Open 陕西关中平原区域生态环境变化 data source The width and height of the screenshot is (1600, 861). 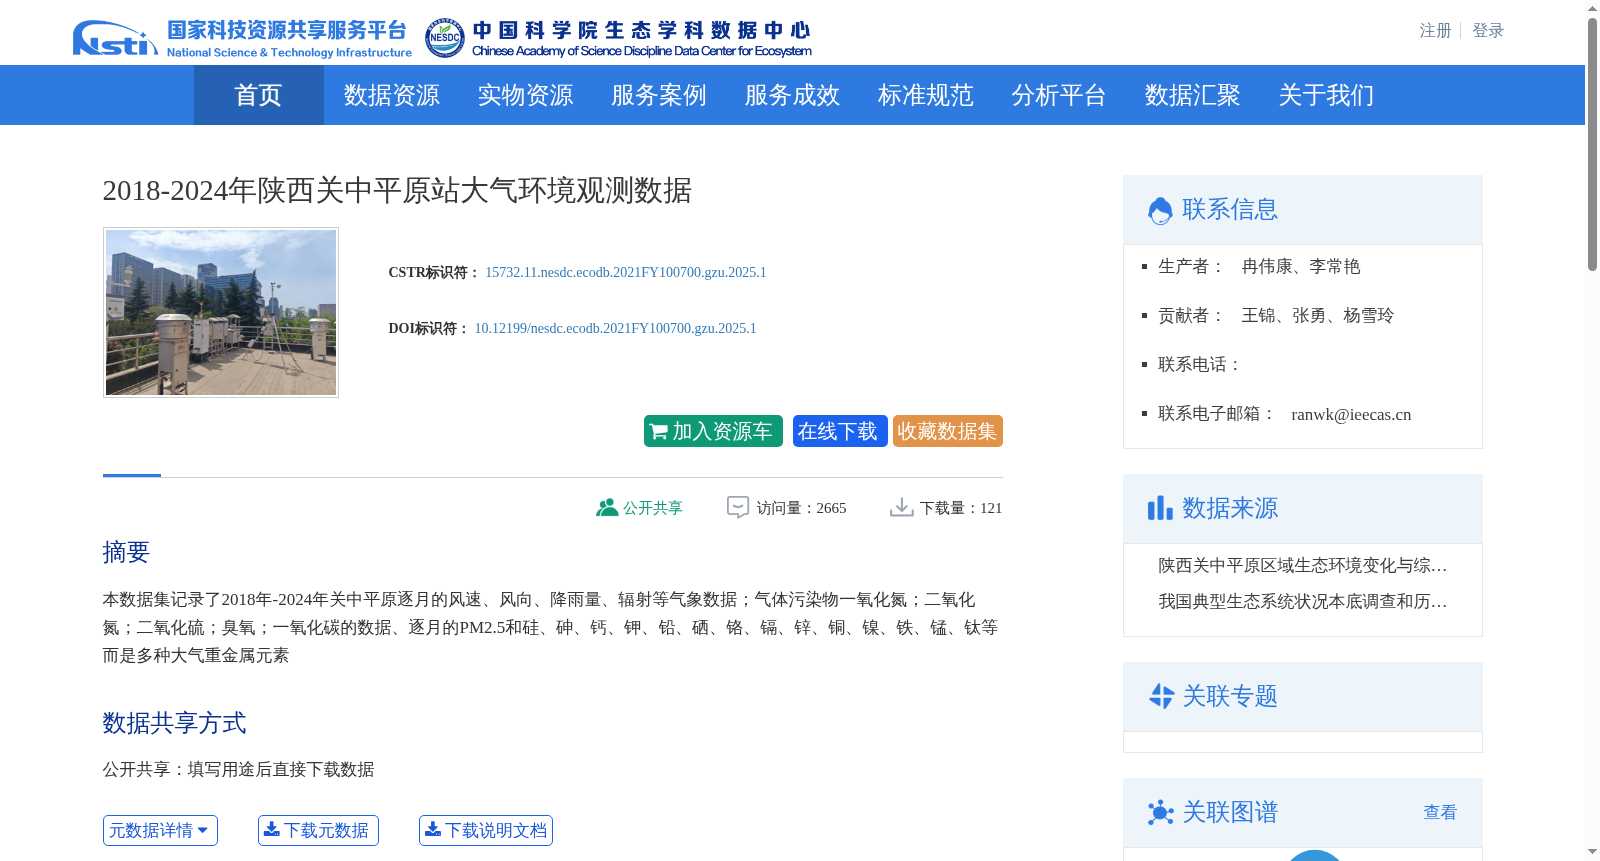coord(1303,566)
